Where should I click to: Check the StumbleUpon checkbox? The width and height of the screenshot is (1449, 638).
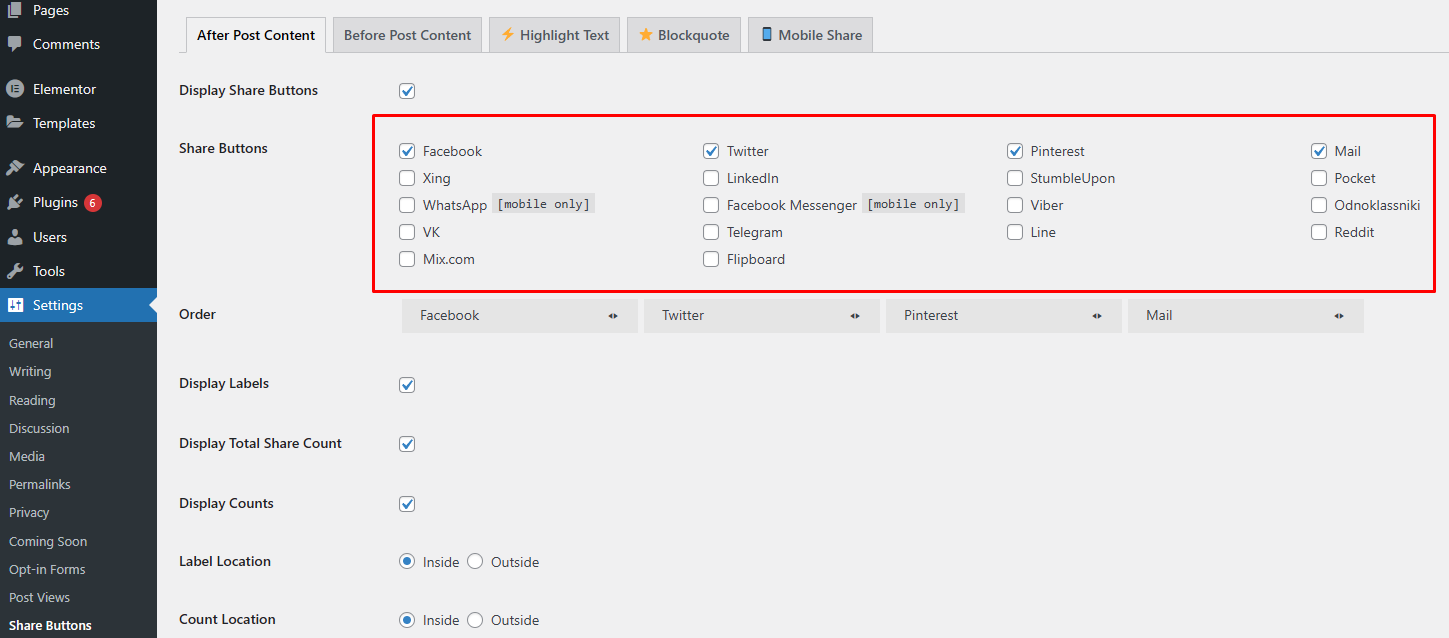(1015, 178)
